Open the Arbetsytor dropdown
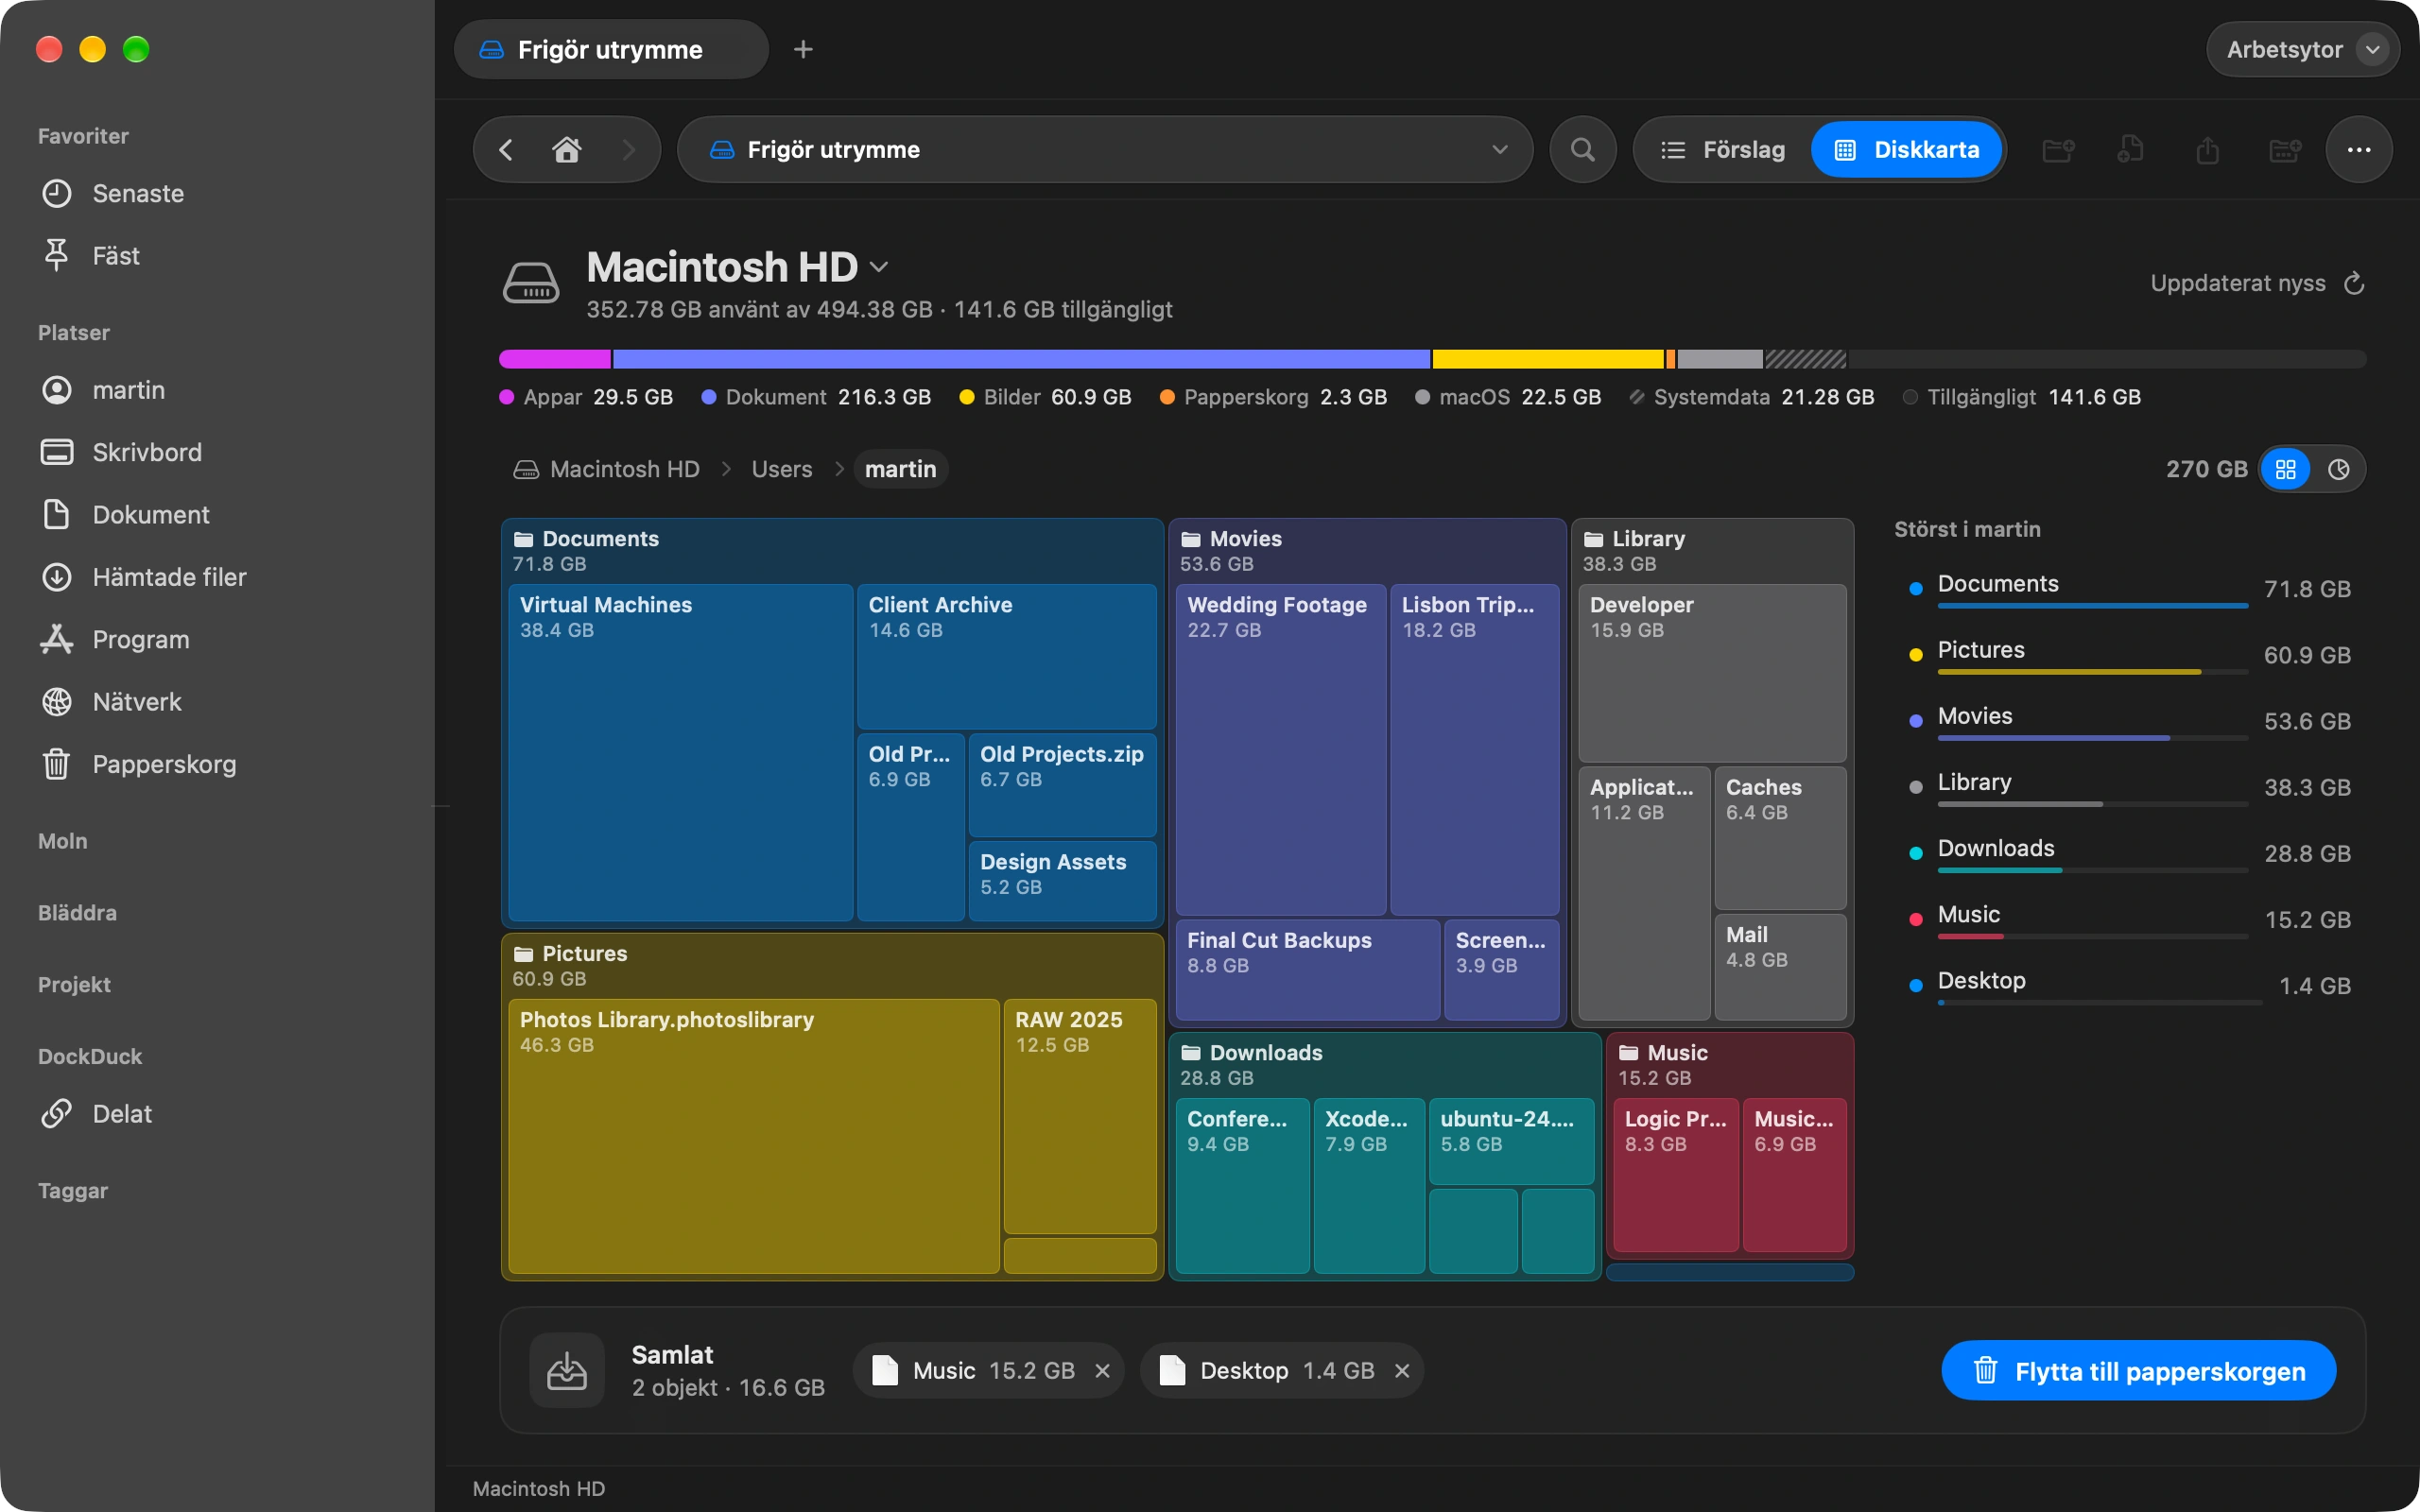The width and height of the screenshot is (2420, 1512). [2302, 49]
